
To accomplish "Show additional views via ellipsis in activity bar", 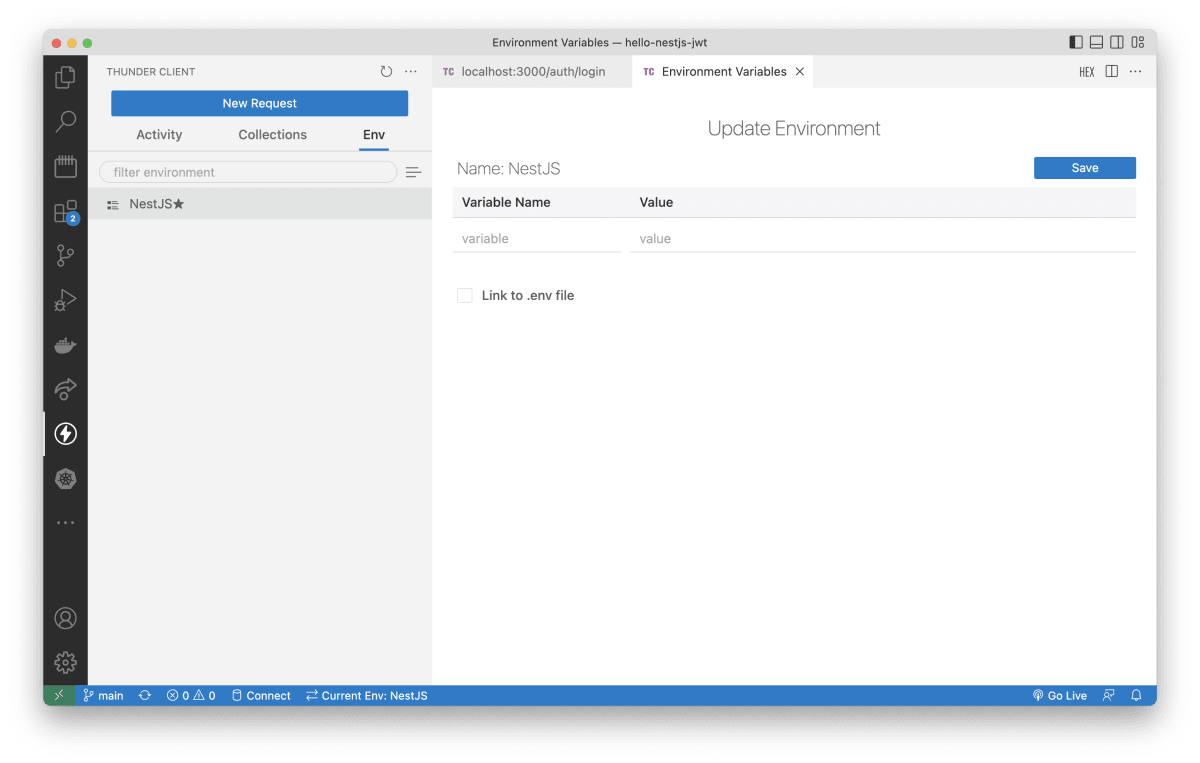I will 65,523.
